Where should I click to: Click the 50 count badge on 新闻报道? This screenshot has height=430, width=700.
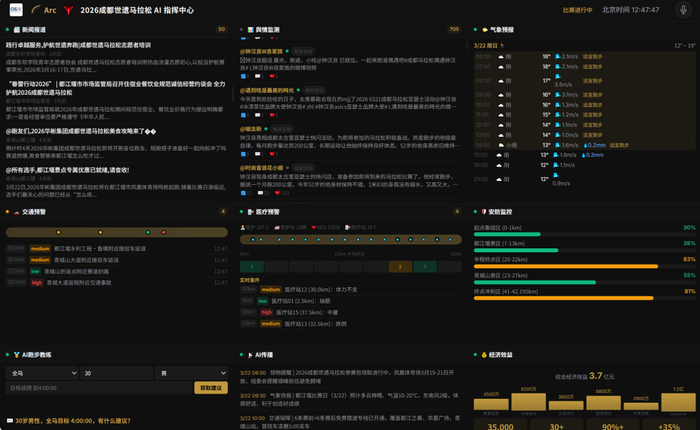(x=221, y=29)
